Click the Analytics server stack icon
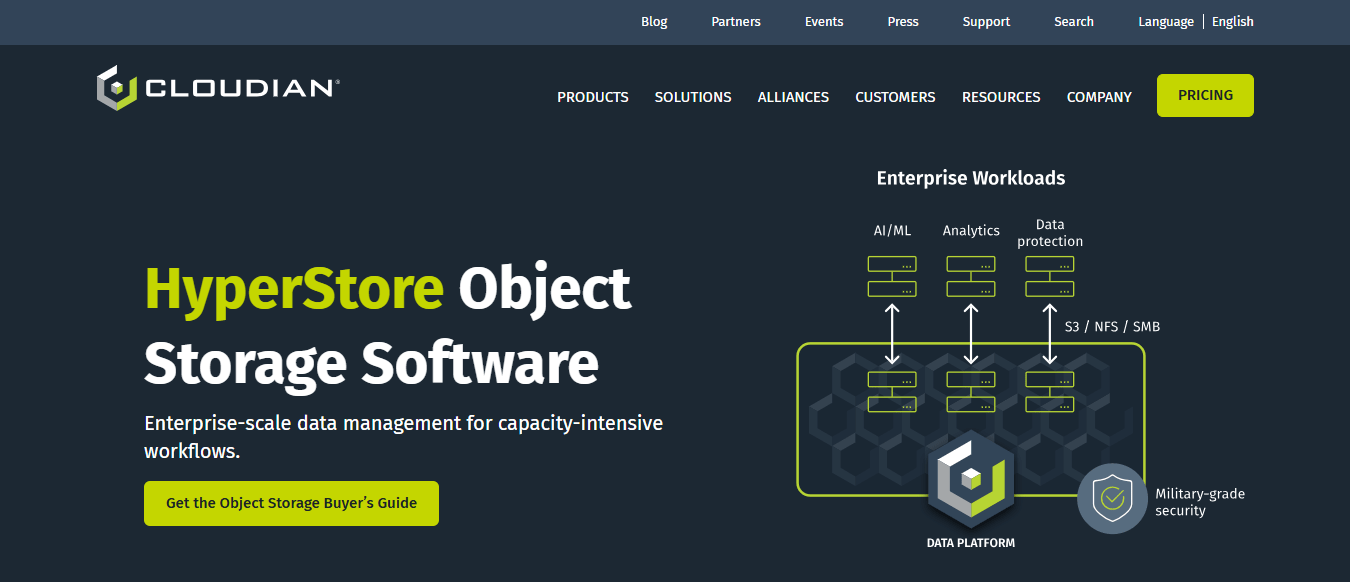This screenshot has width=1350, height=583. (970, 277)
